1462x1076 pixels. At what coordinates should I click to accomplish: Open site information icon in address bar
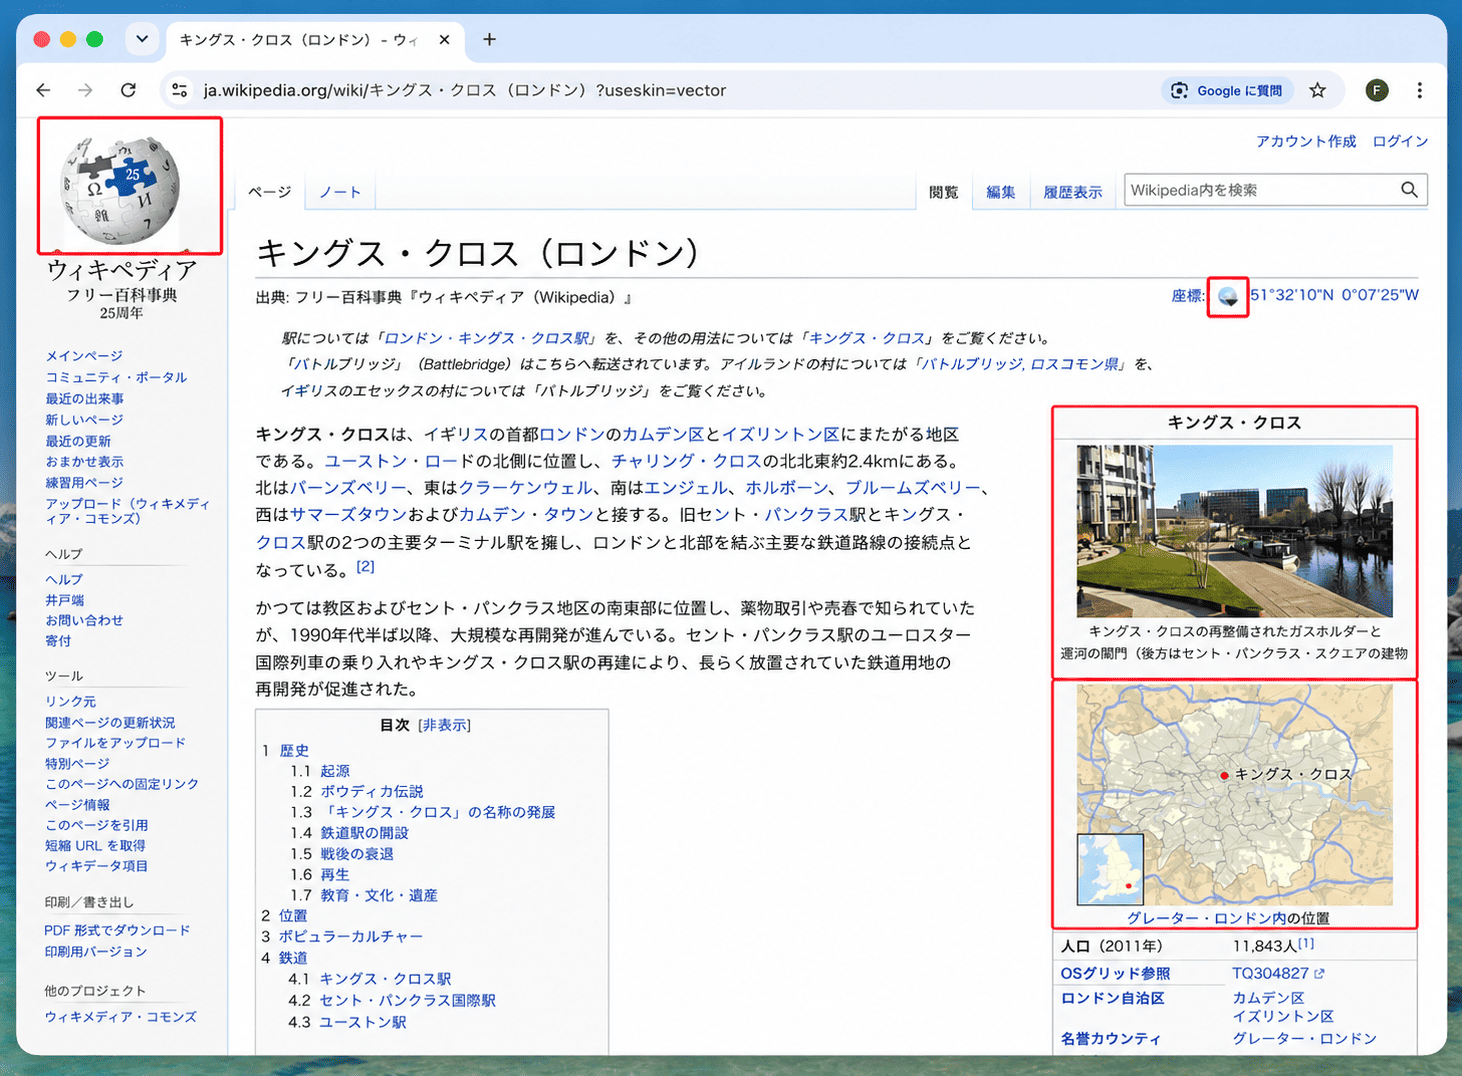(x=180, y=90)
